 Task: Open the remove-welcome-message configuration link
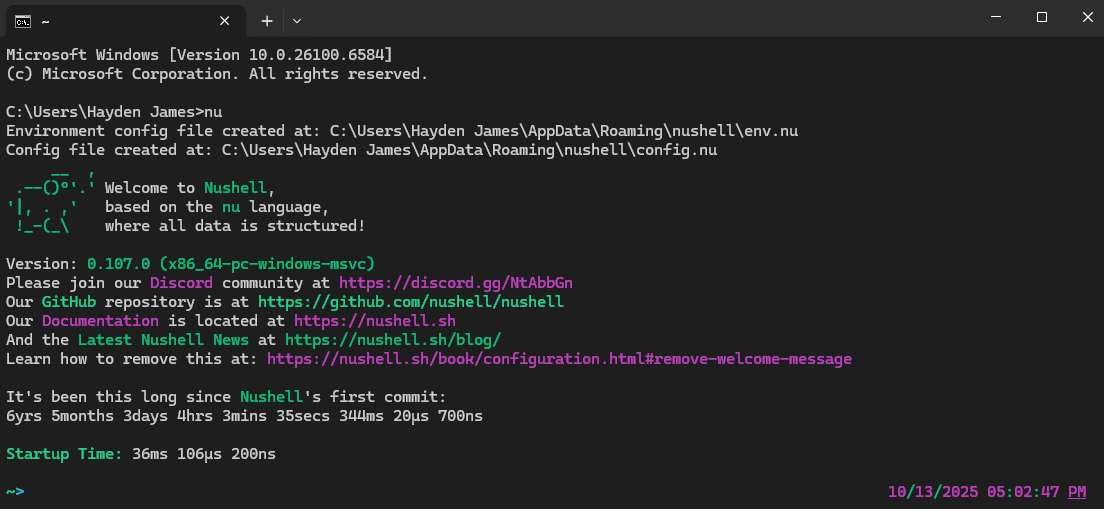[559, 359]
